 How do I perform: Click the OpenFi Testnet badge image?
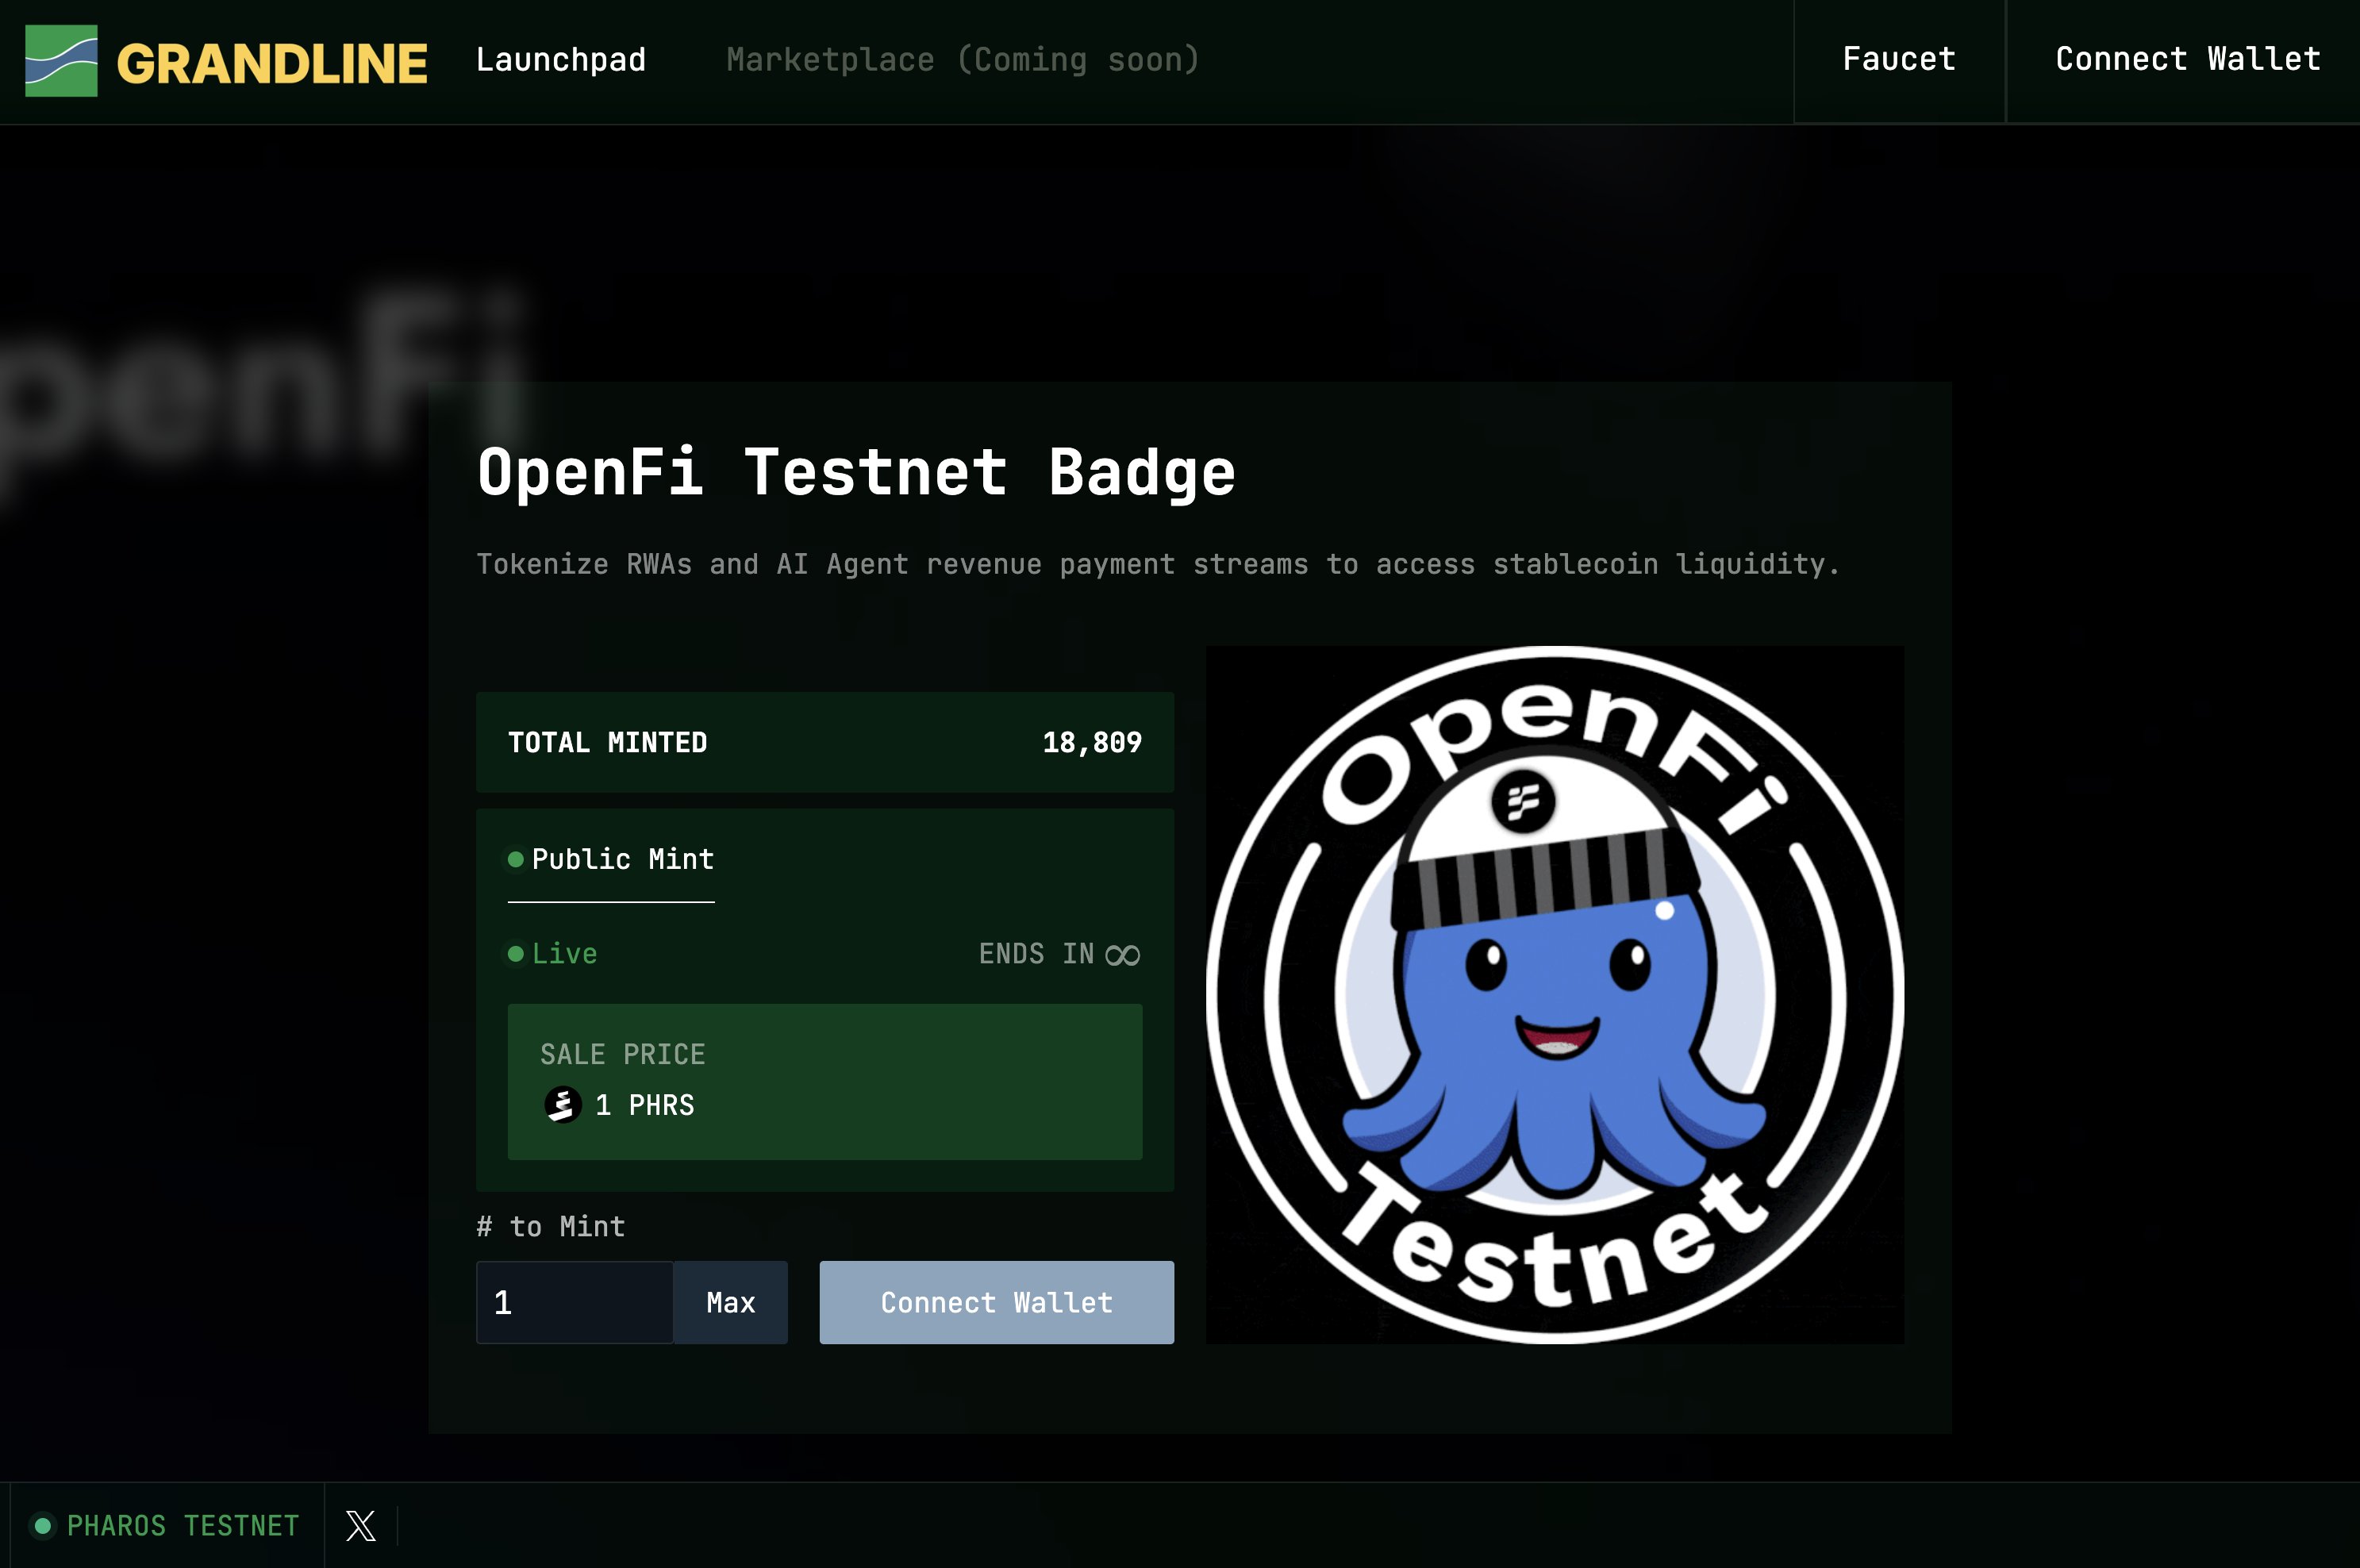1554,995
